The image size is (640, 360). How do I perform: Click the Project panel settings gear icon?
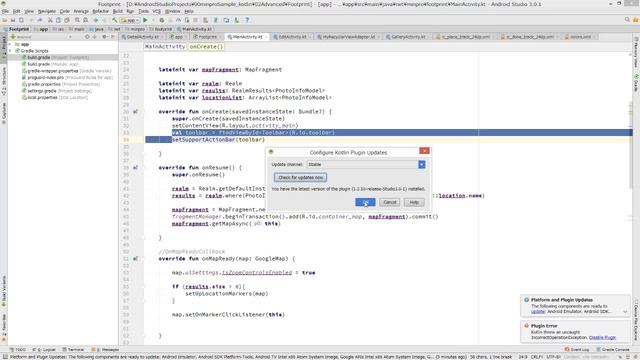click(104, 37)
